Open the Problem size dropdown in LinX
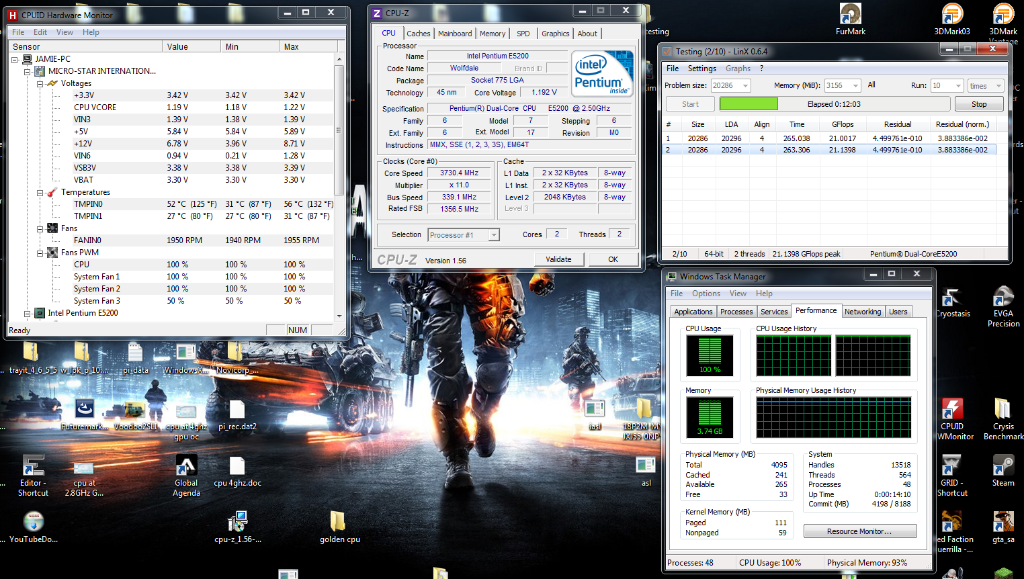 744,86
